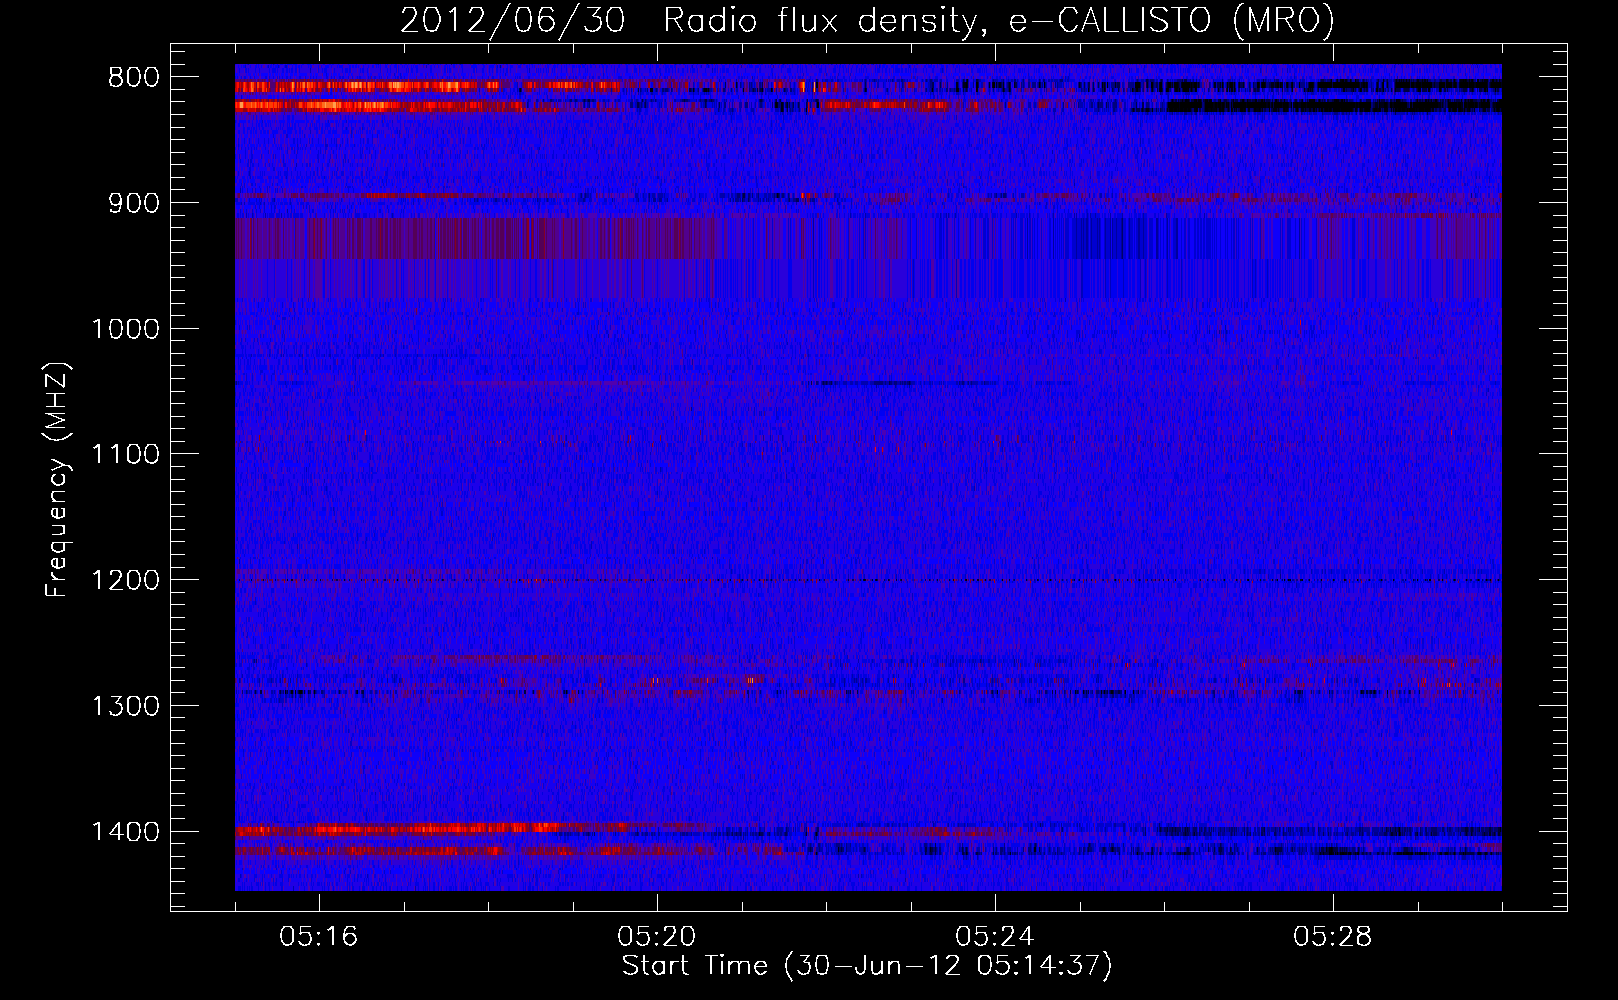Click the plot title "2012/06/30 Radio flux density, e-CALLISTO (MRO)"

867,20
